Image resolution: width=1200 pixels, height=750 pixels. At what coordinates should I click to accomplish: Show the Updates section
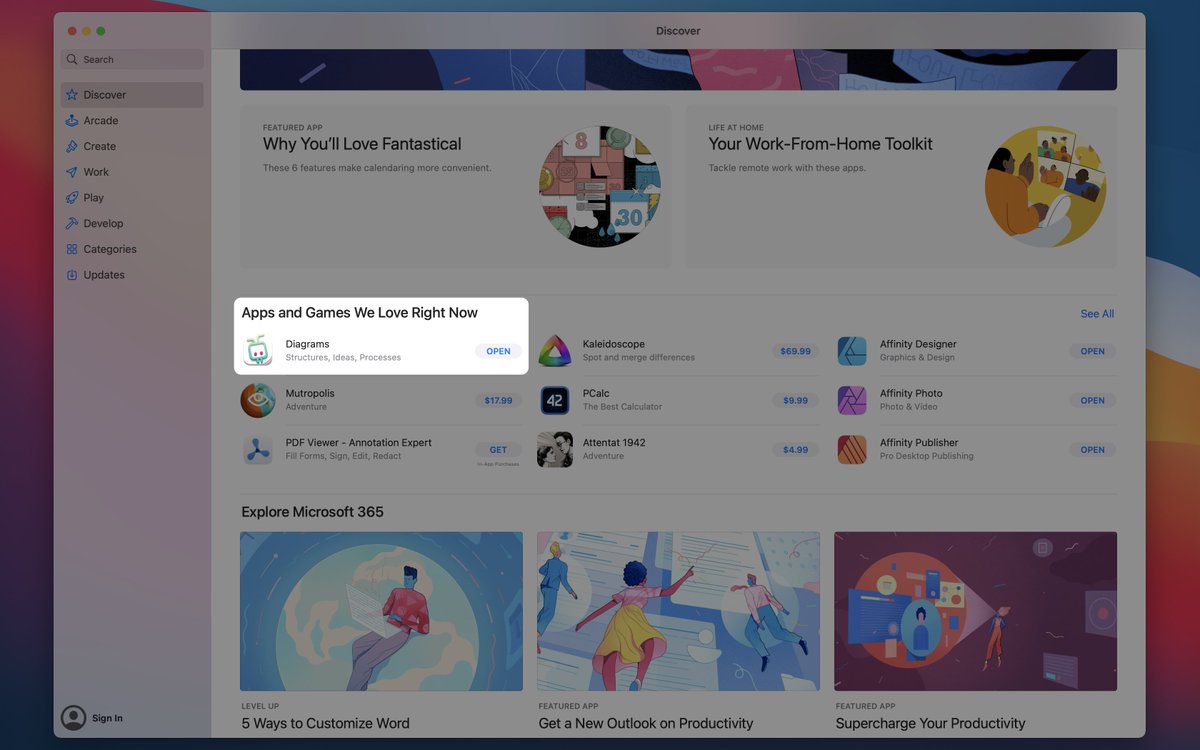(132, 275)
